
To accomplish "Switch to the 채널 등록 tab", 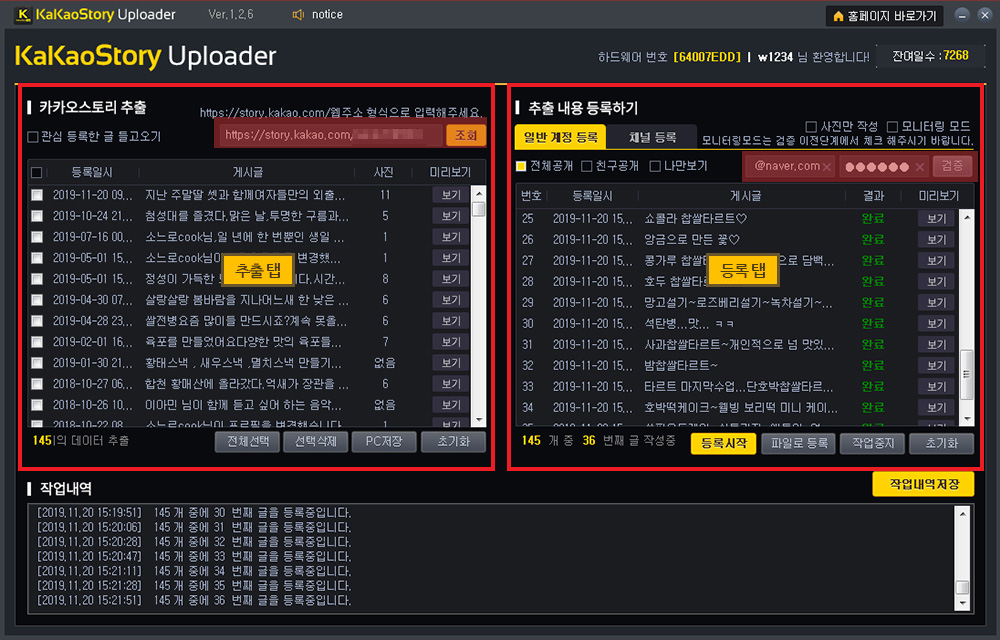I will [651, 137].
